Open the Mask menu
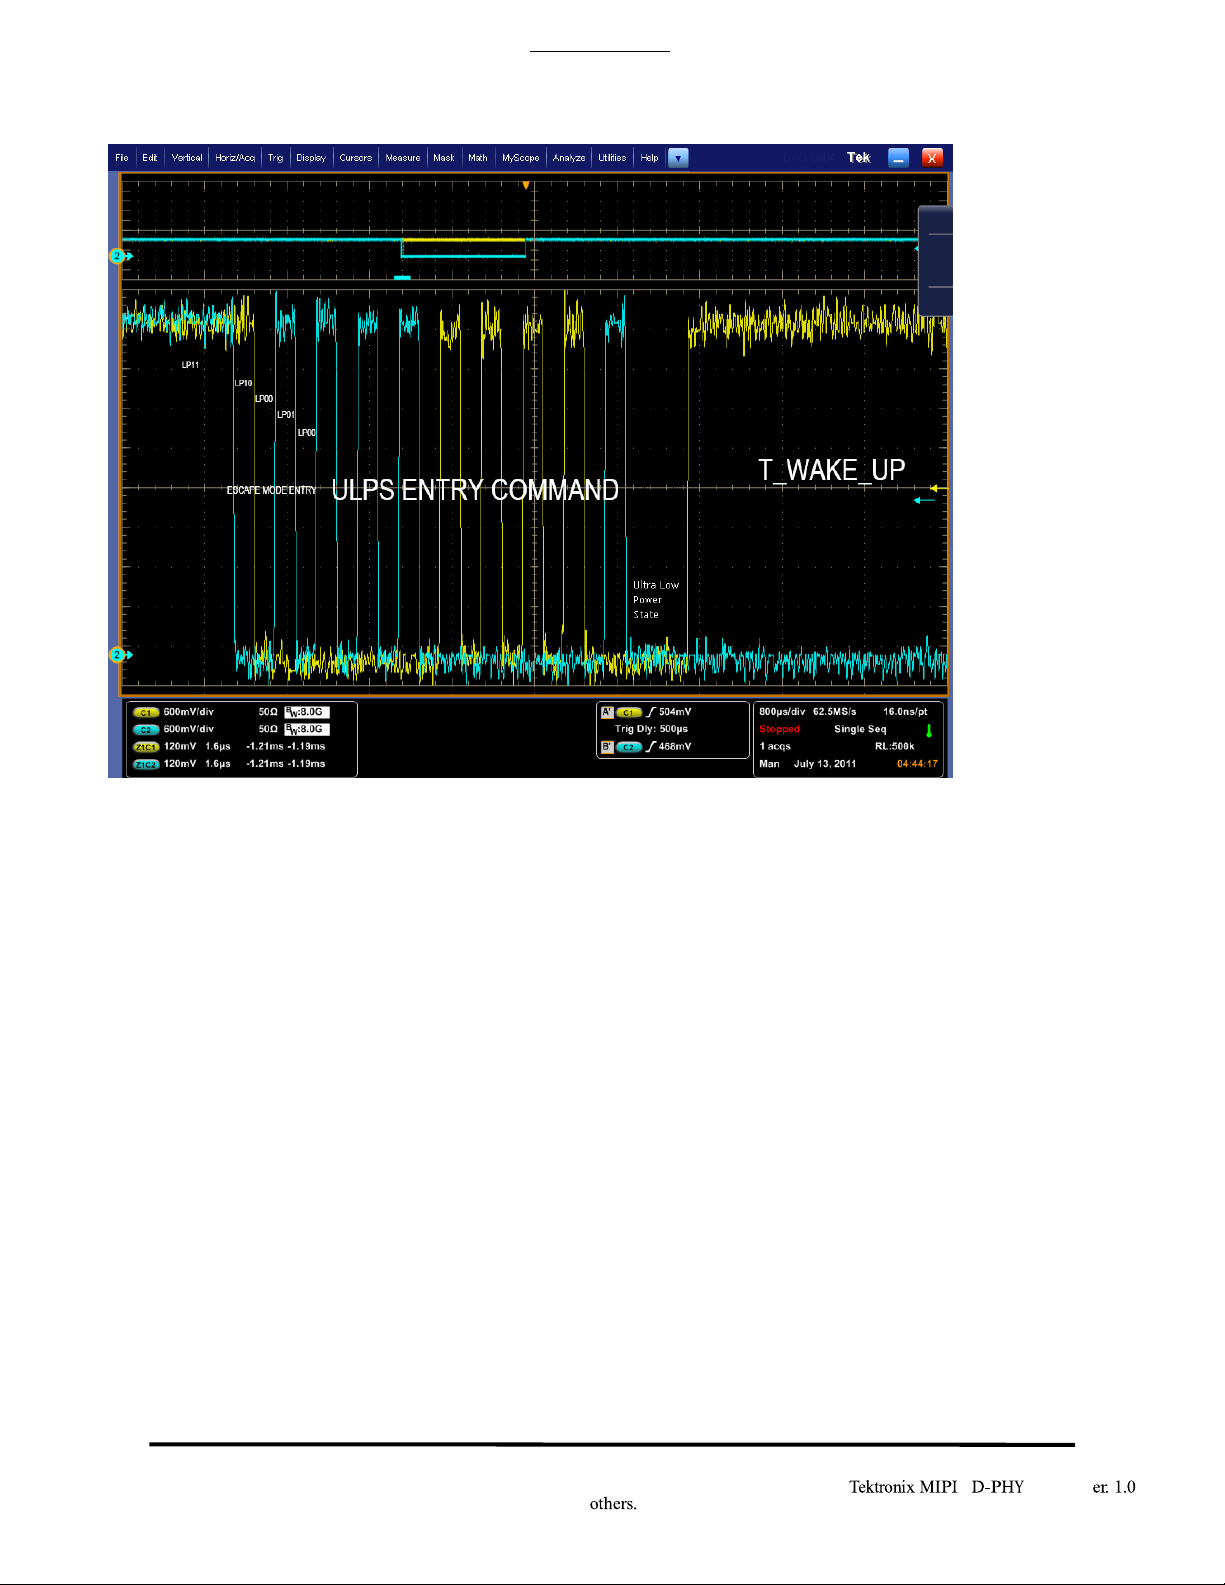Image resolution: width=1225 pixels, height=1585 pixels. 444,158
